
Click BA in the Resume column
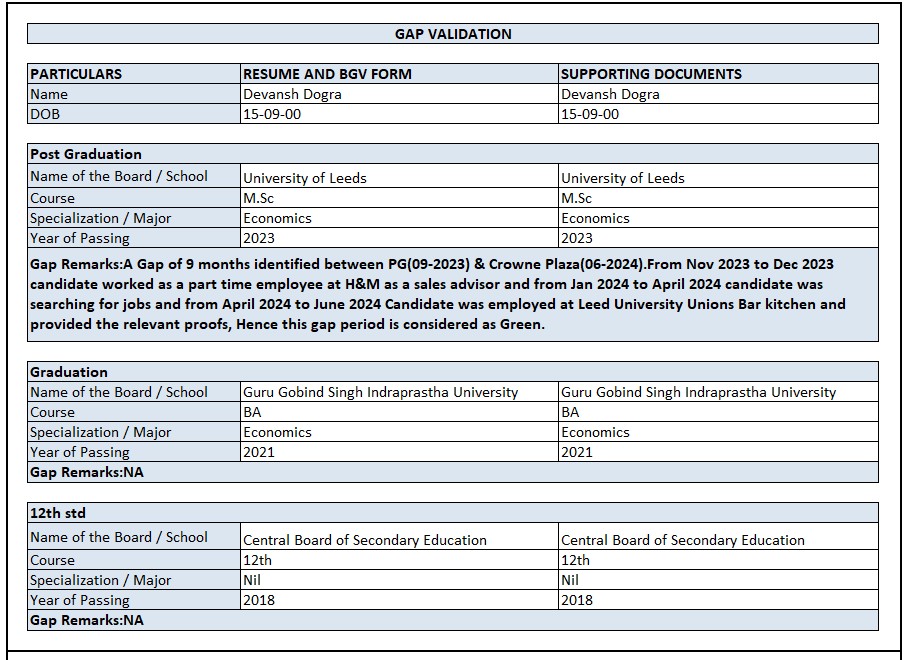pyautogui.click(x=252, y=412)
